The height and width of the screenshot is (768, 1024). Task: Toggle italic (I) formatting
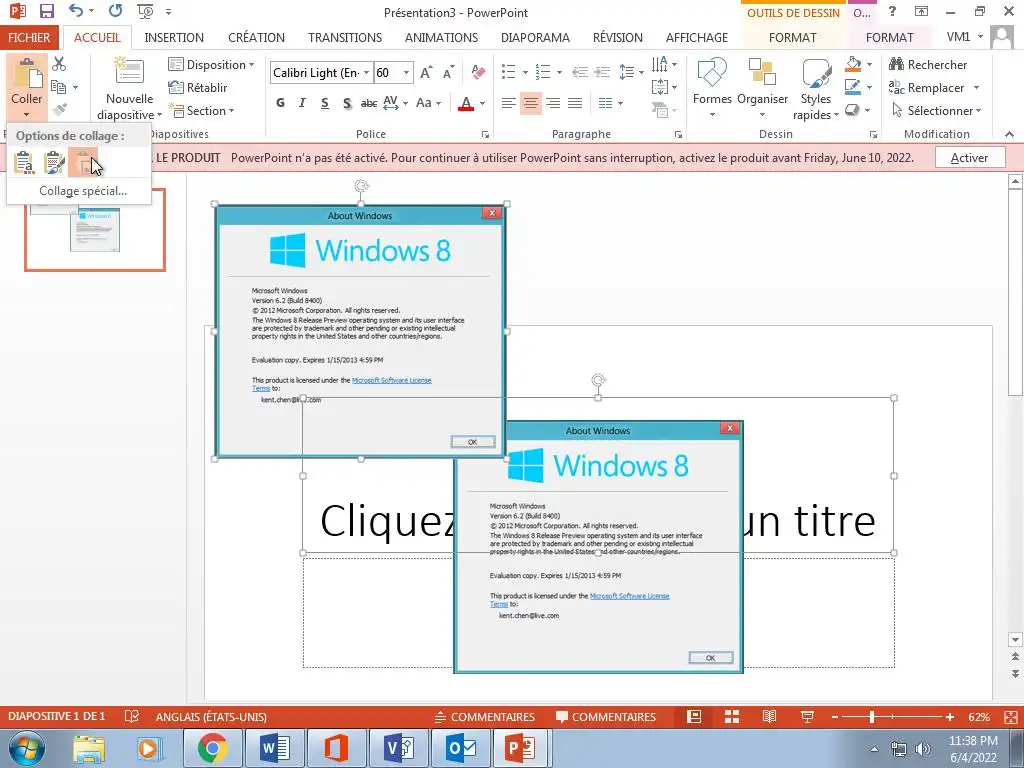[x=302, y=103]
